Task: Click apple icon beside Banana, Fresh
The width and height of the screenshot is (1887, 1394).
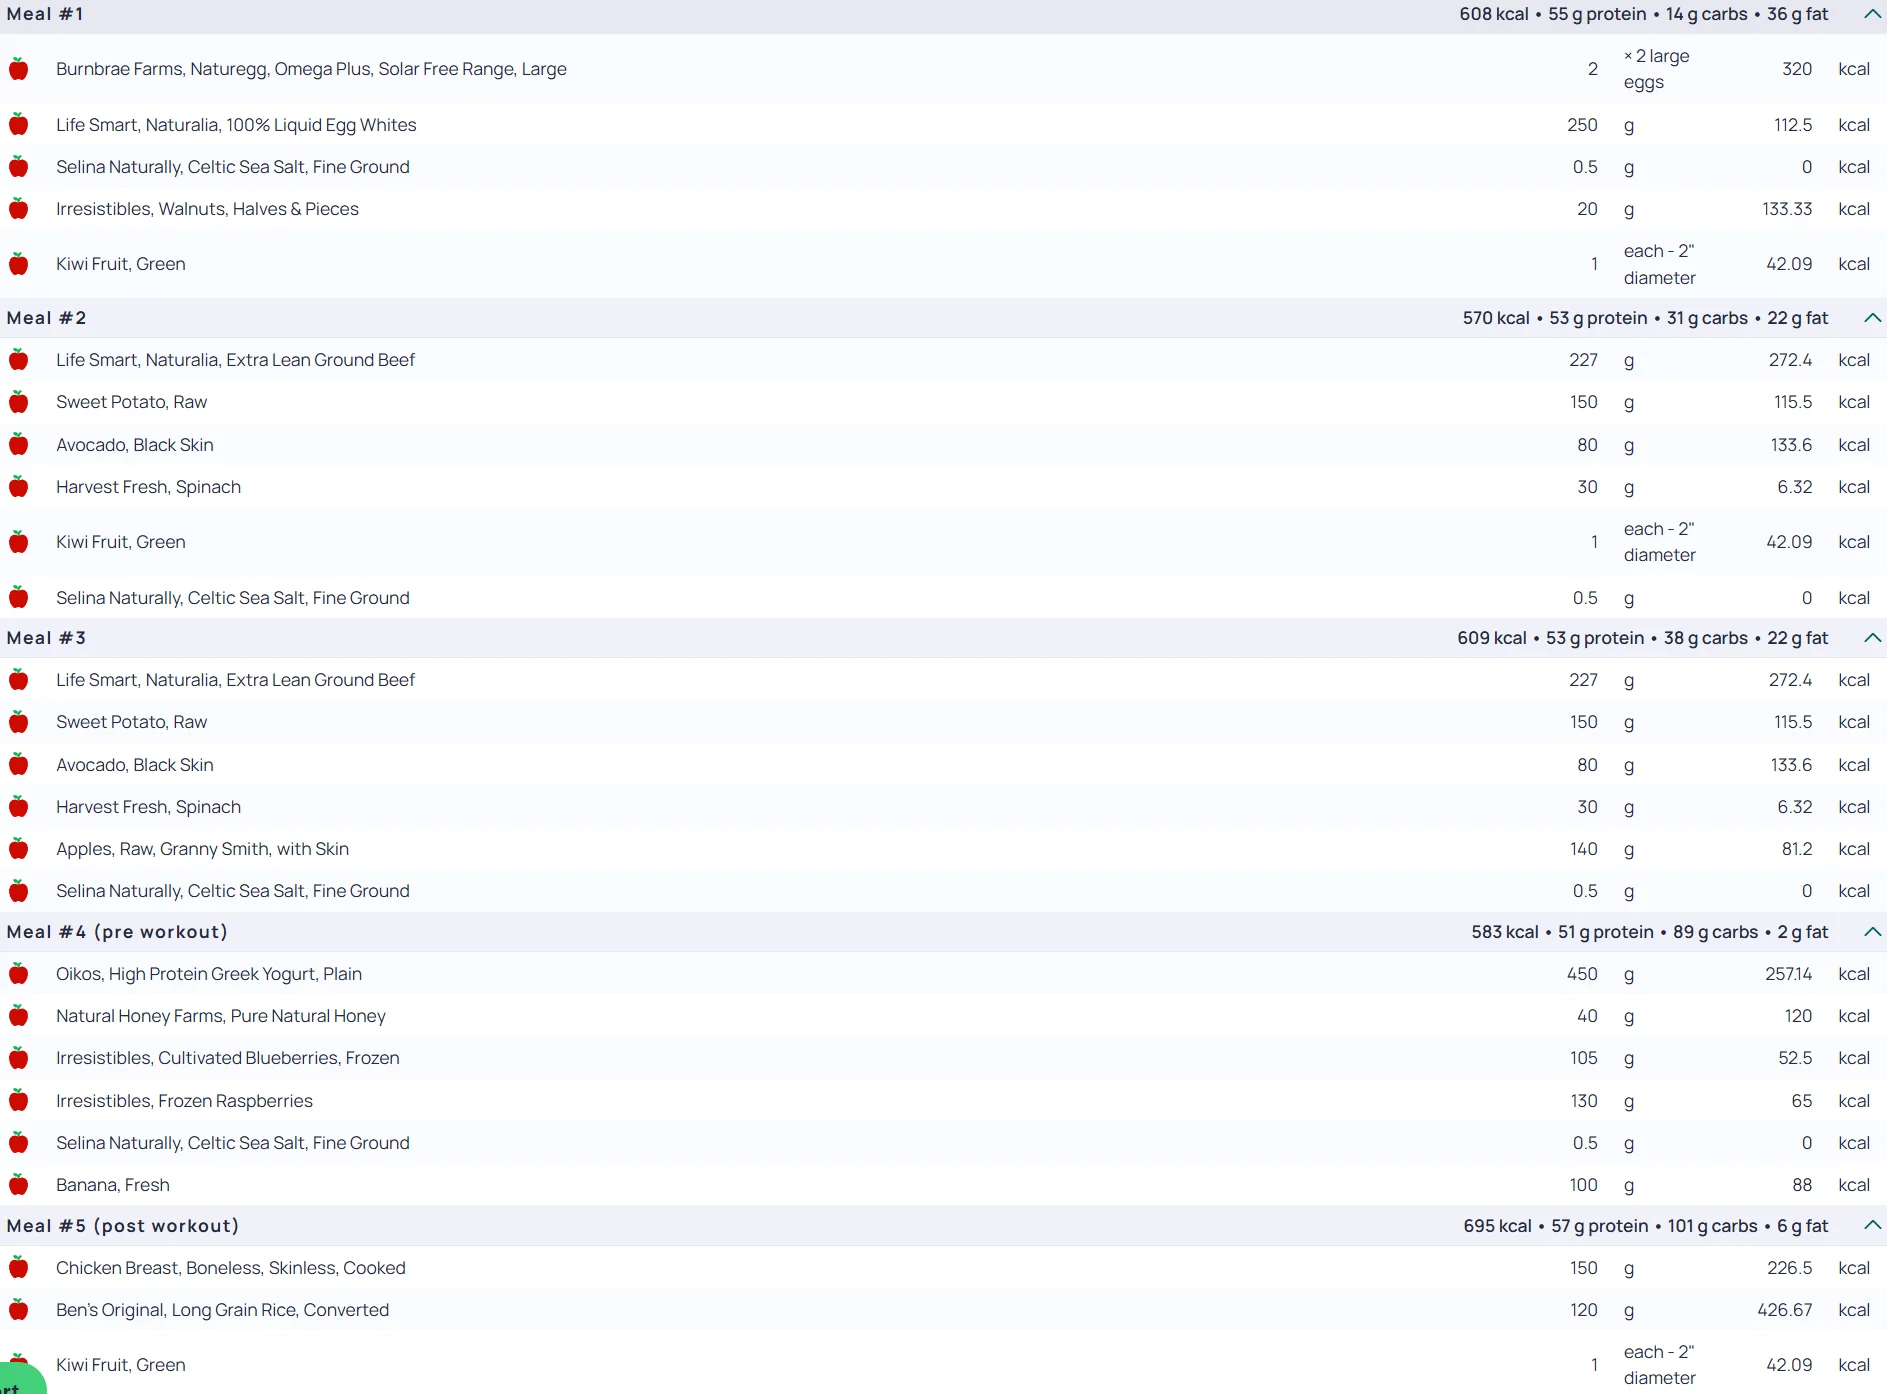Action: [18, 1185]
